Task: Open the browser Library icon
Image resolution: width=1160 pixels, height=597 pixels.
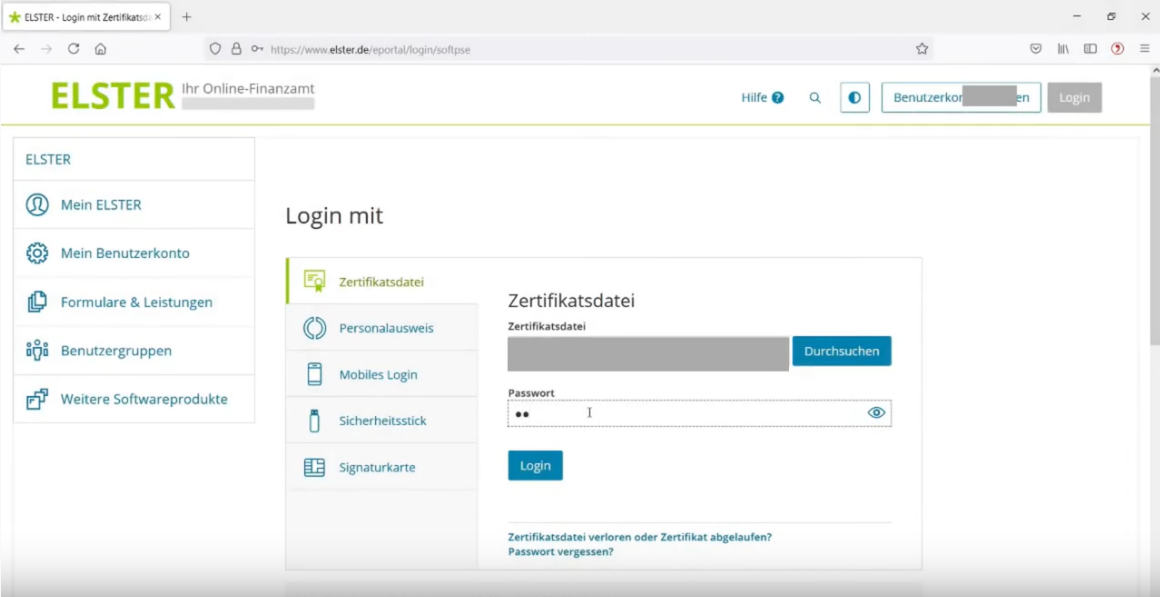Action: [1063, 49]
